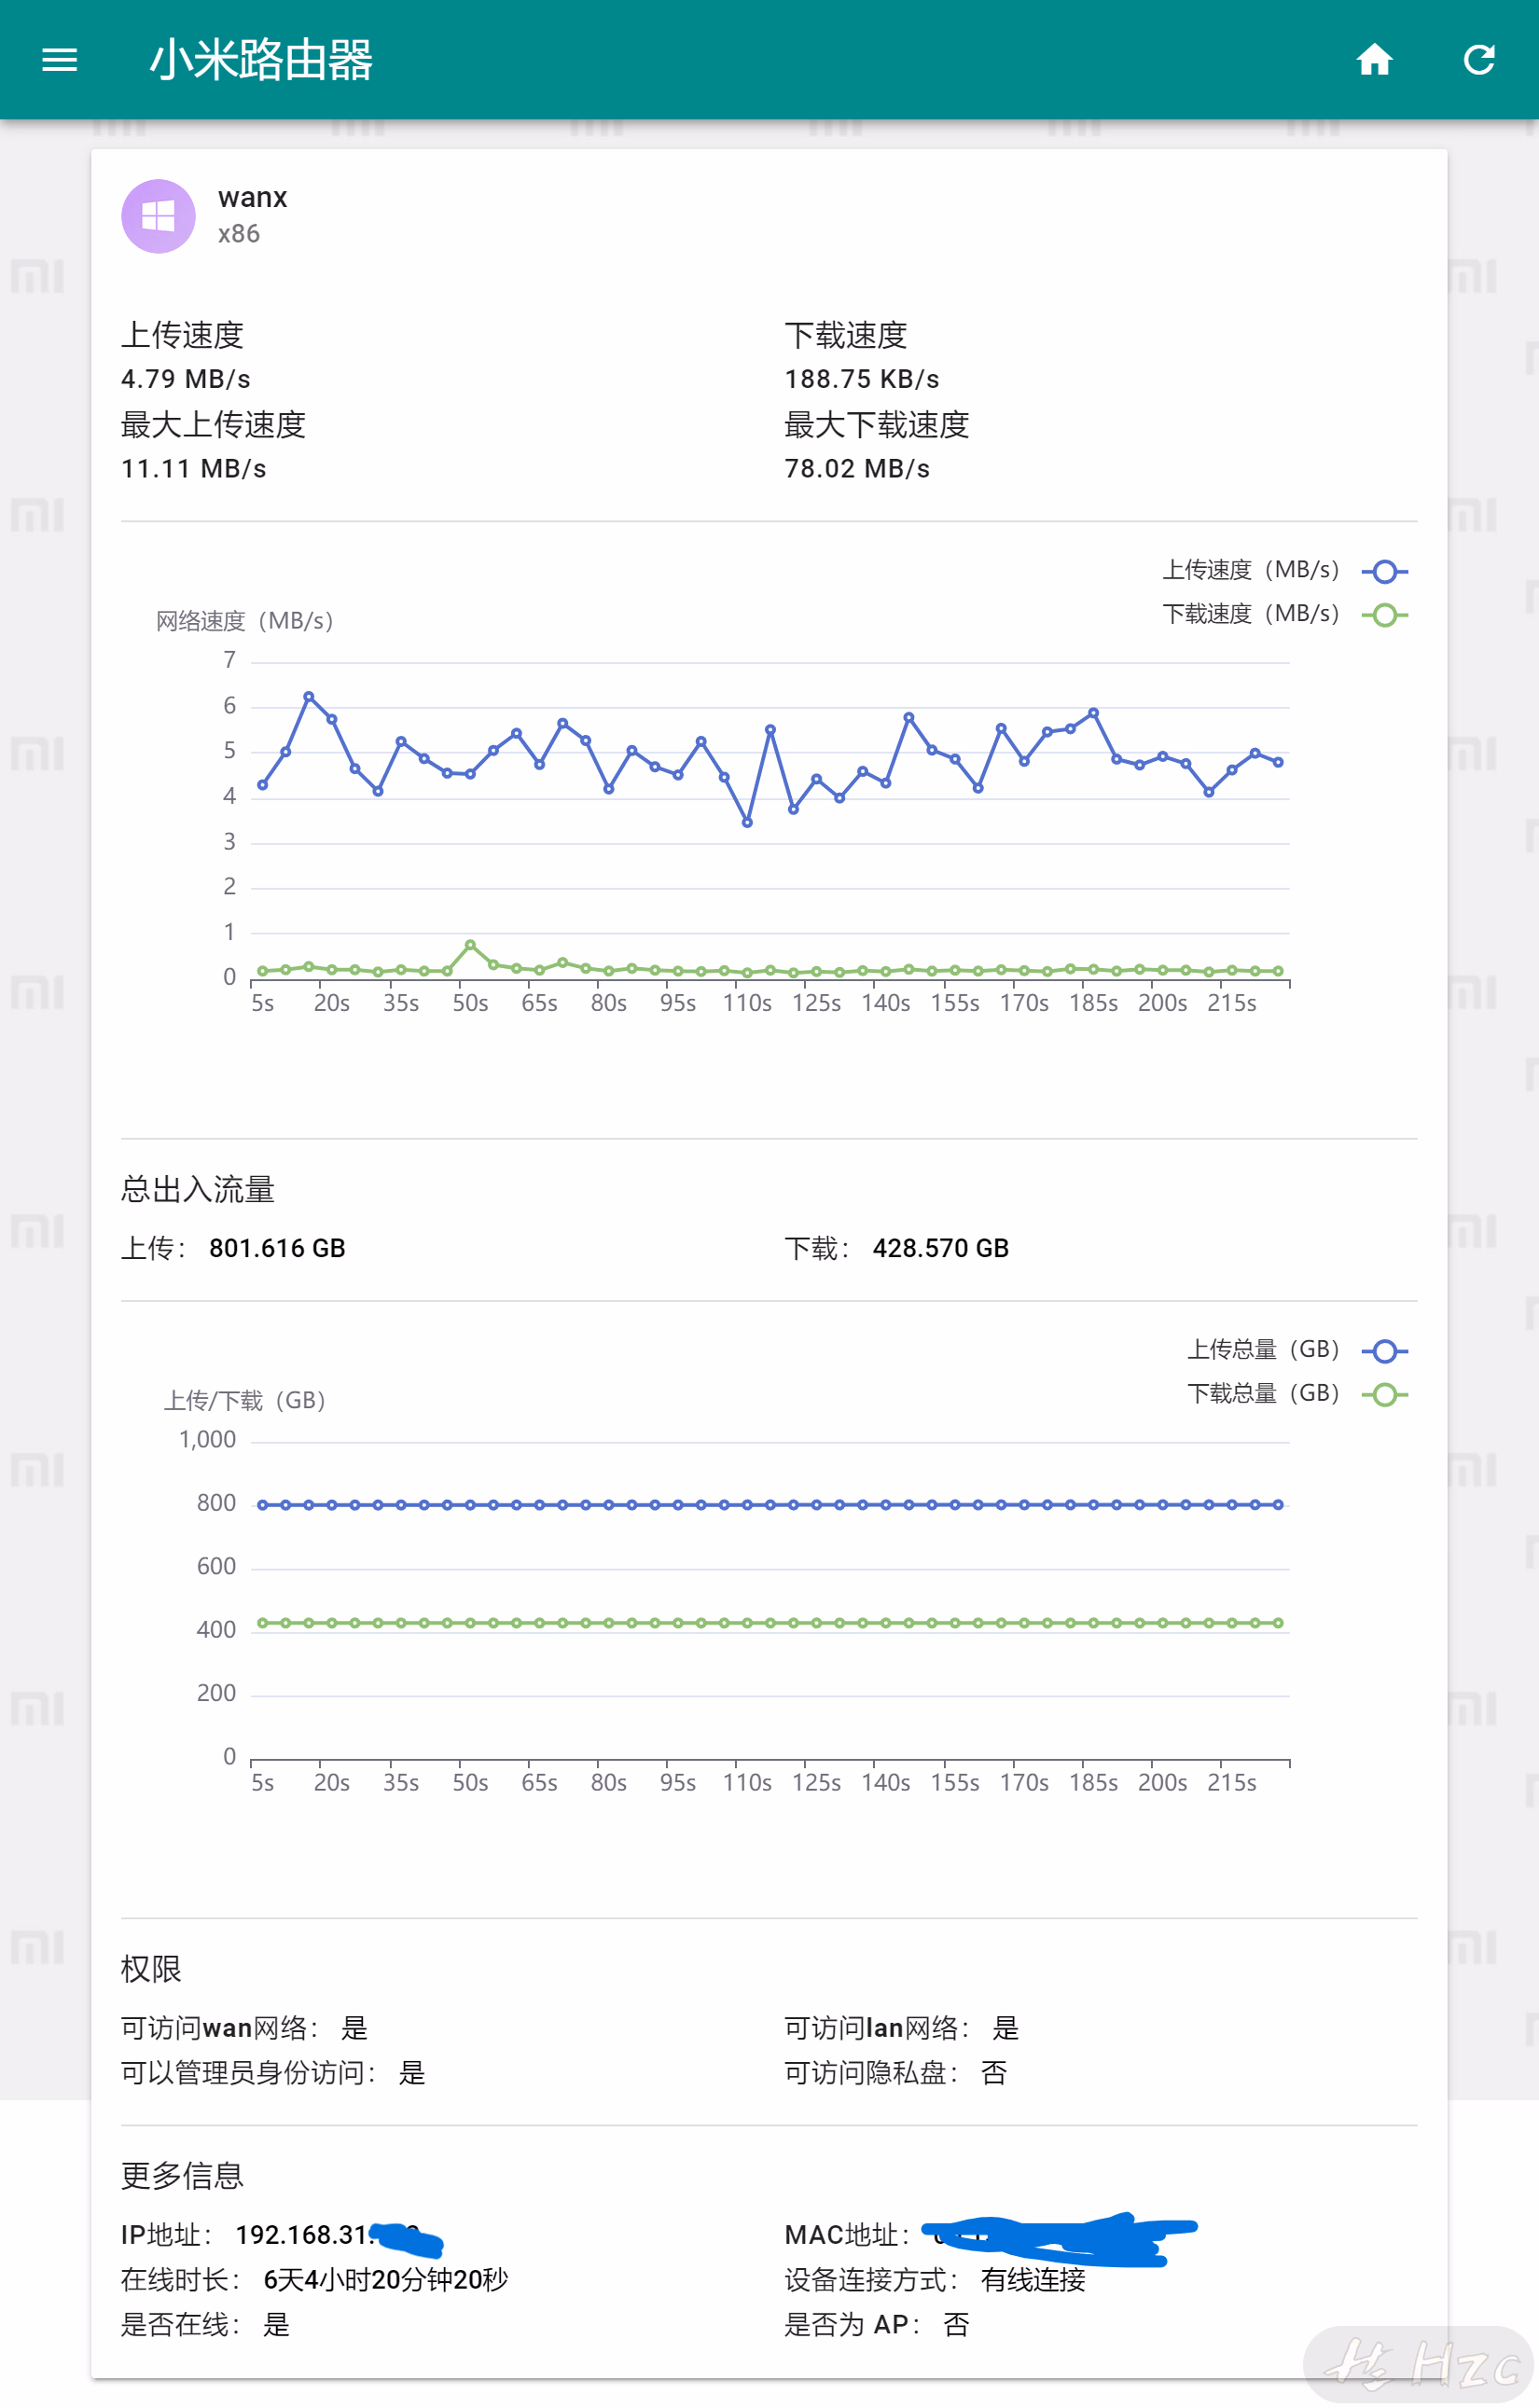The height and width of the screenshot is (2408, 1539).
Task: Toggle 上传总量（GB） legend series
Action: point(1297,1351)
